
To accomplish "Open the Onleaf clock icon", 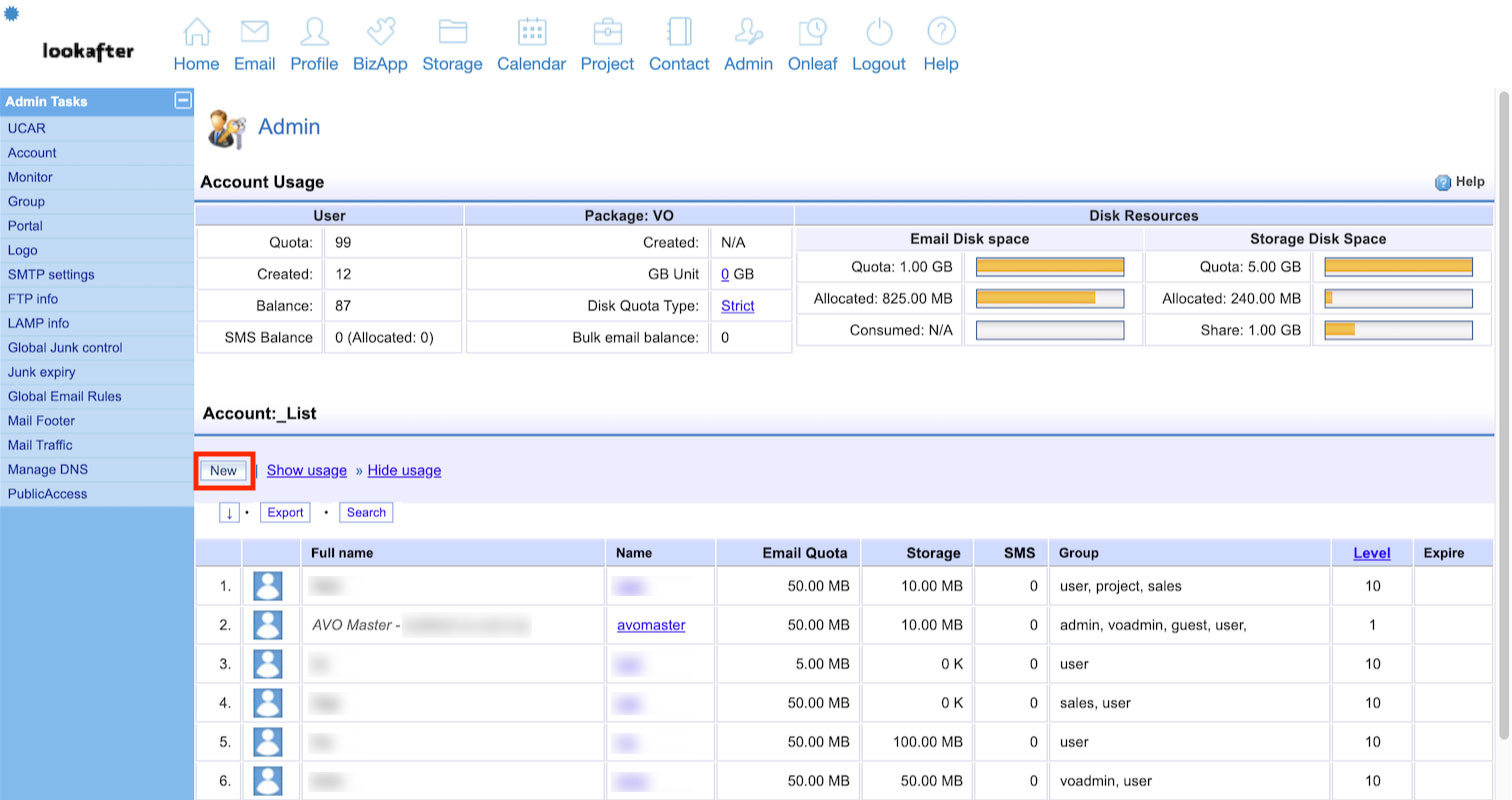I will 812,33.
